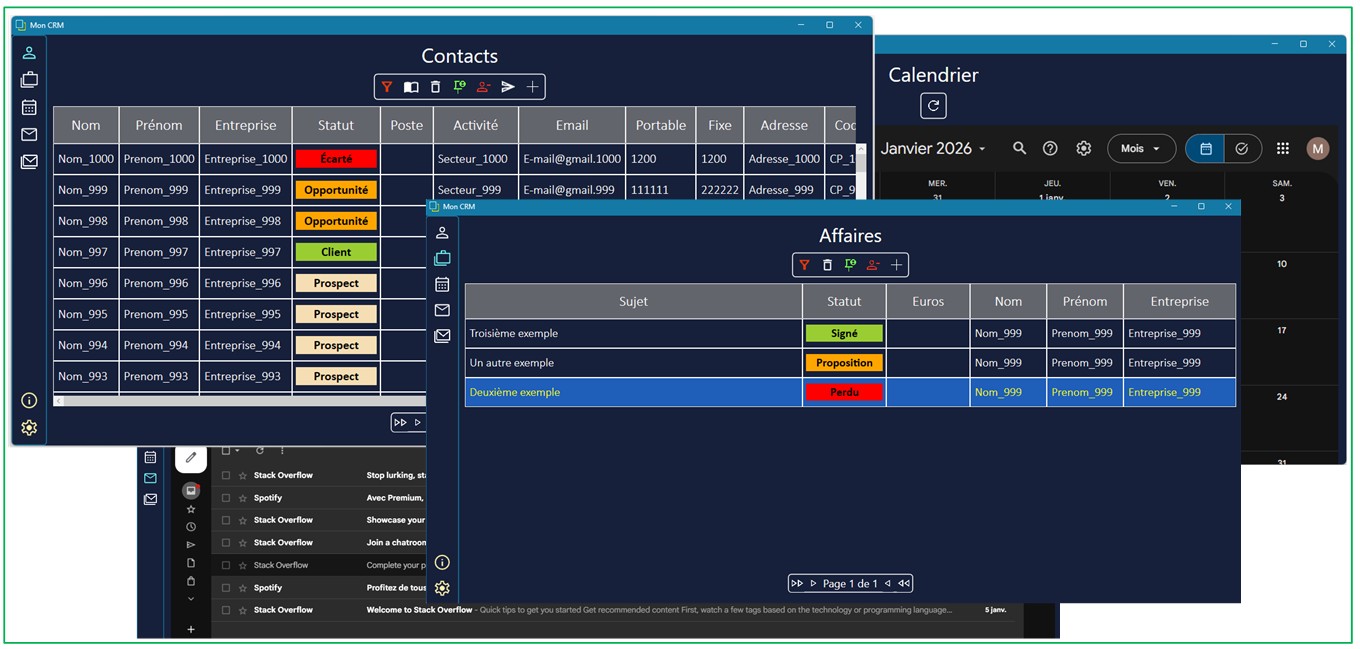
Task: Open the select-all checkbox dropdown arrow in the mail list
Action: pos(238,451)
